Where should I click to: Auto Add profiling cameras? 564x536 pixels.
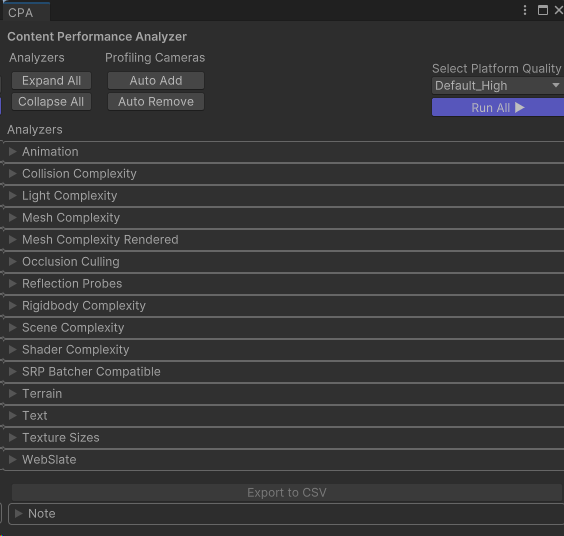pos(156,81)
